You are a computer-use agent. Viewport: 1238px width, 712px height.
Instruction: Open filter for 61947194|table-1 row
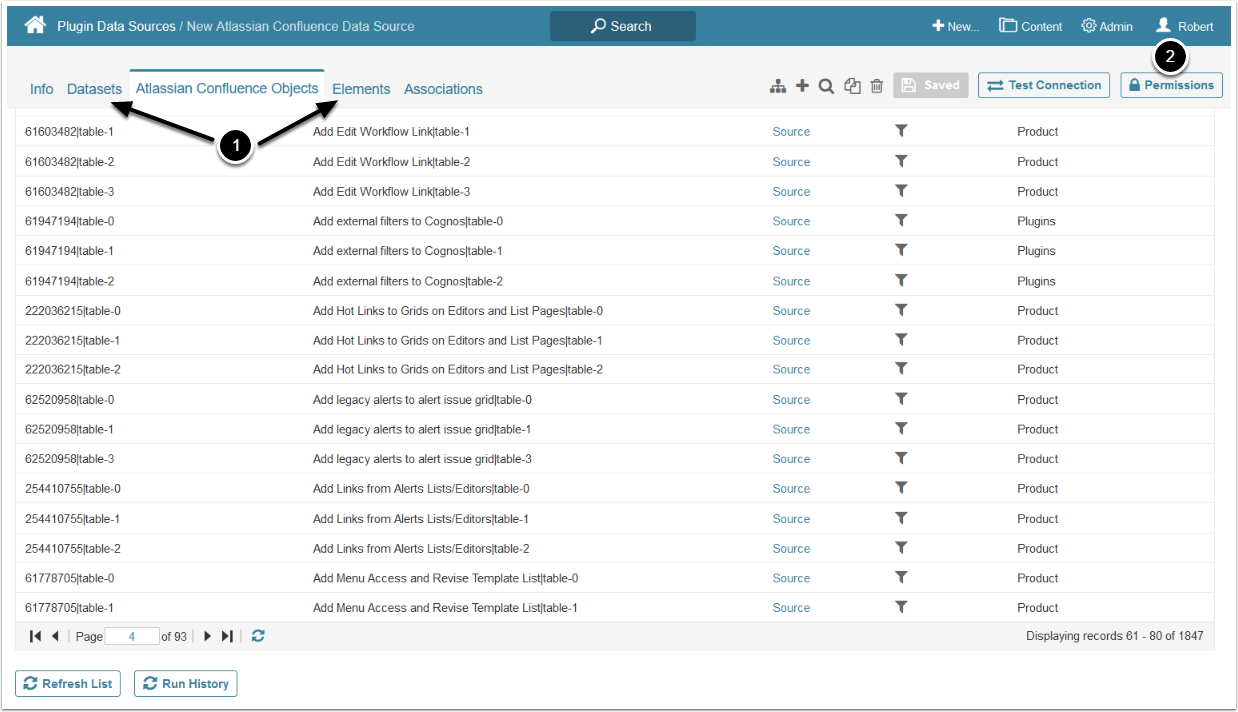pyautogui.click(x=901, y=250)
